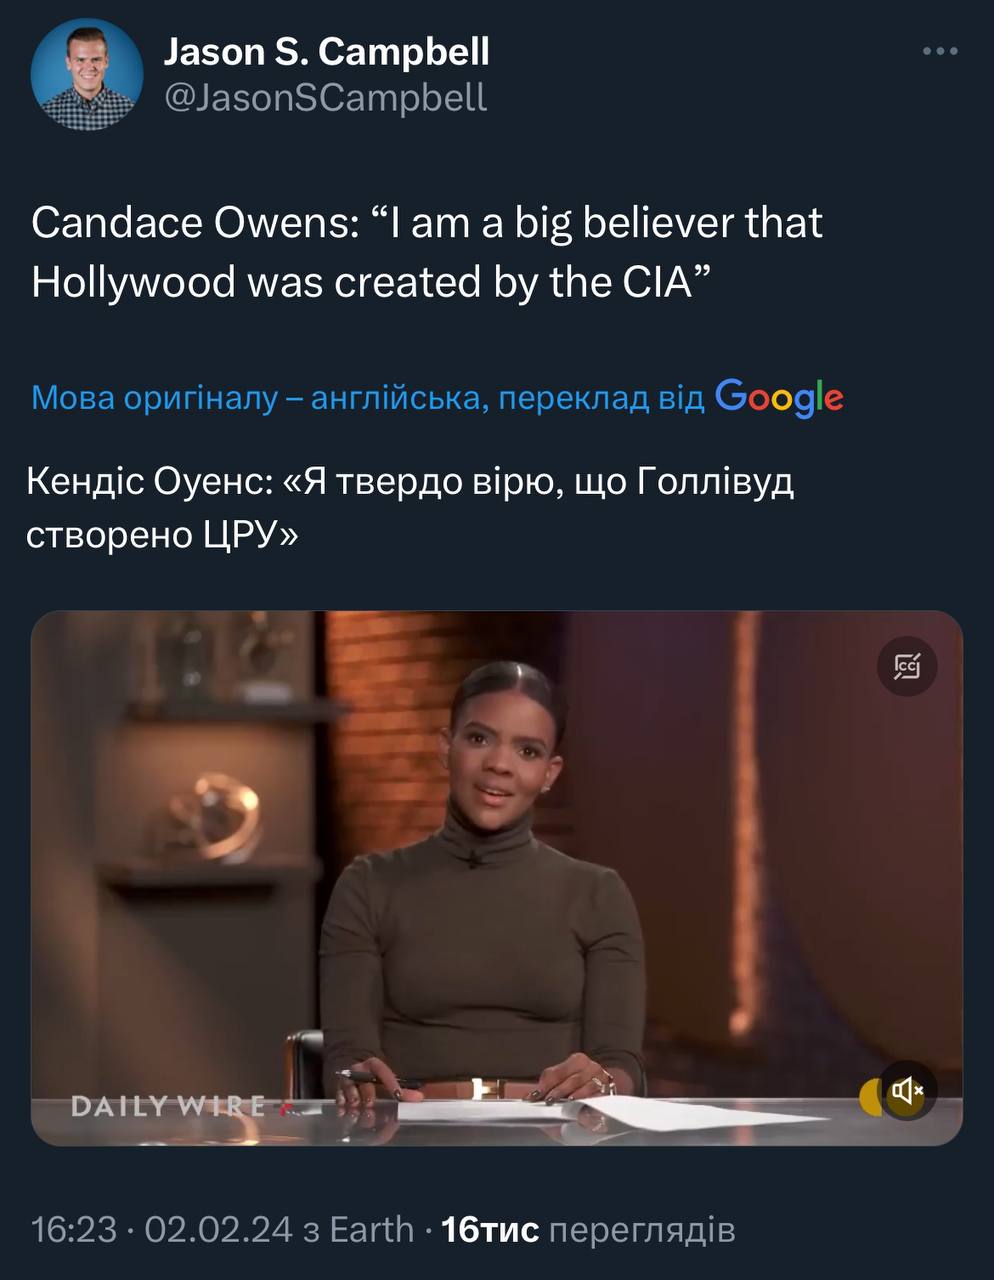Click the 16:23 post time
Screen dimensions: 994x1280
73,1229
